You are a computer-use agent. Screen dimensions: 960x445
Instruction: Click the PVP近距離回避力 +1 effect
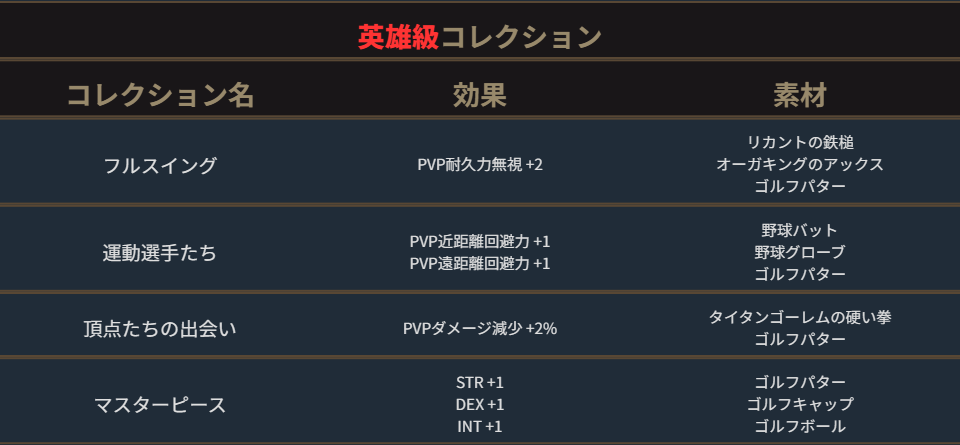coord(480,242)
